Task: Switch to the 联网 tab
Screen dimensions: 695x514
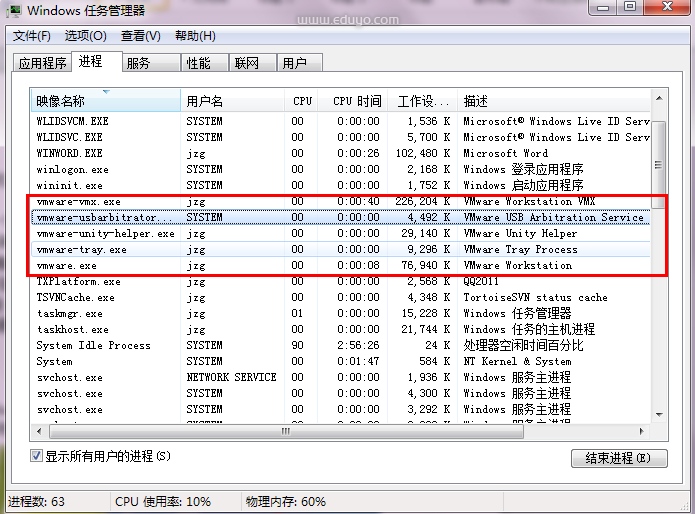Action: click(x=246, y=63)
